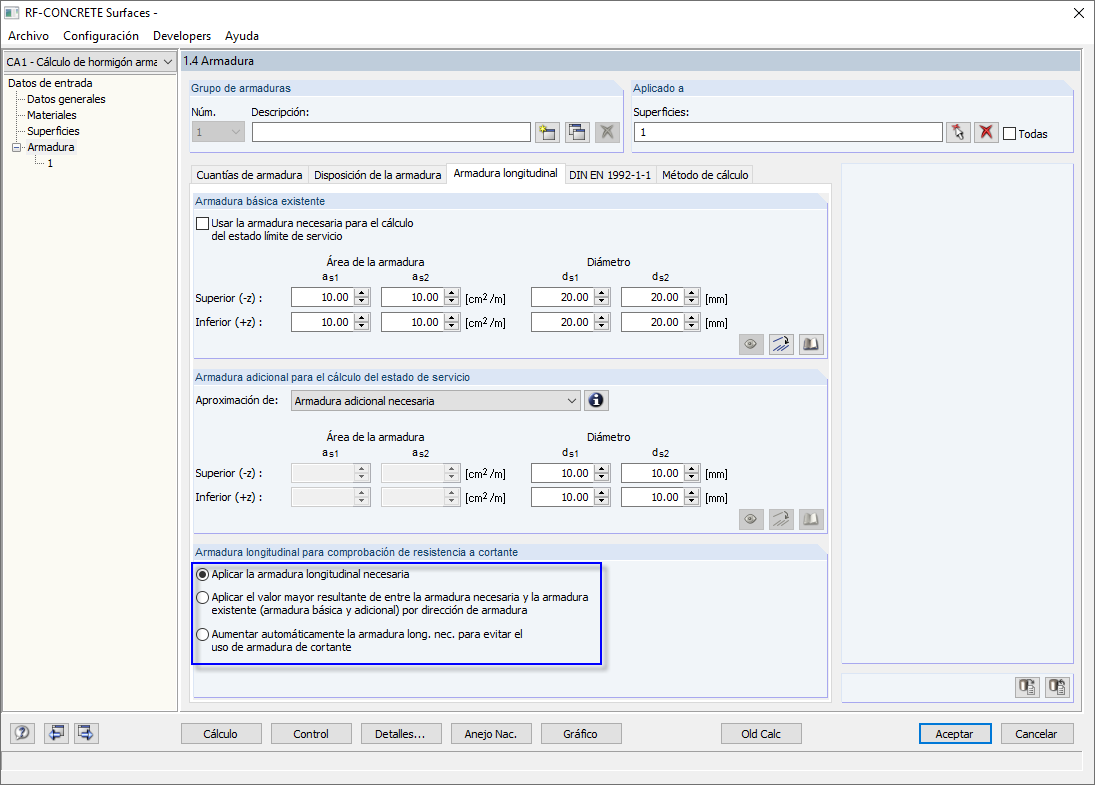Open Detalles... dialog button
This screenshot has height=785, width=1095.
400,734
